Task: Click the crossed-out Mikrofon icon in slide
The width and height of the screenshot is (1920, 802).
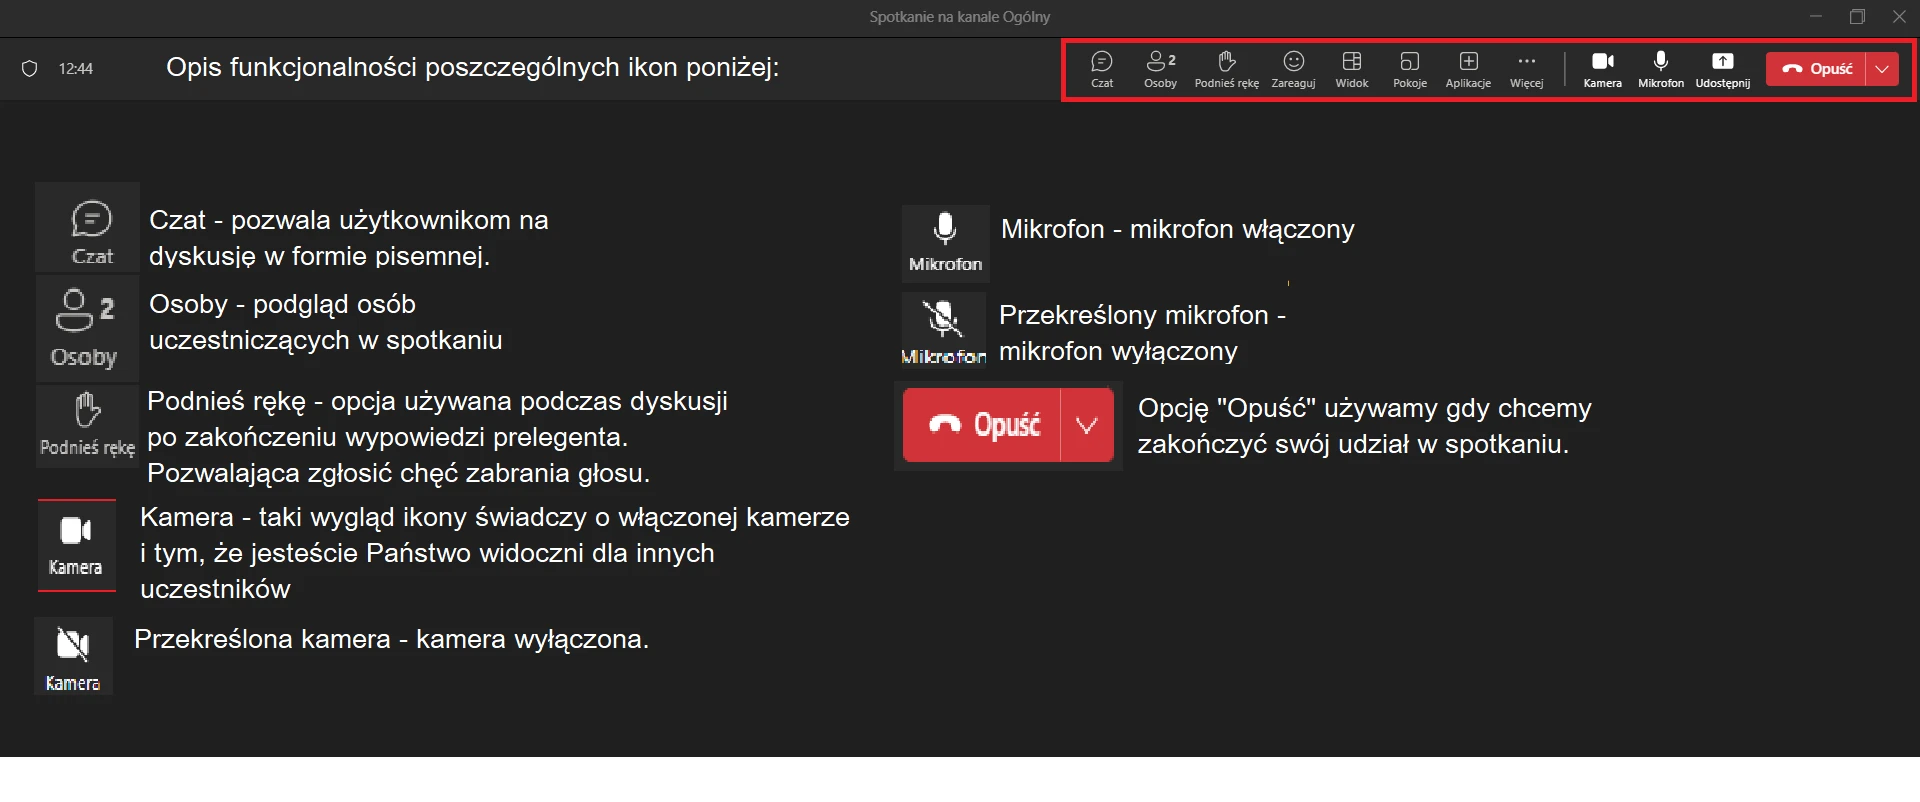Action: pos(943,330)
